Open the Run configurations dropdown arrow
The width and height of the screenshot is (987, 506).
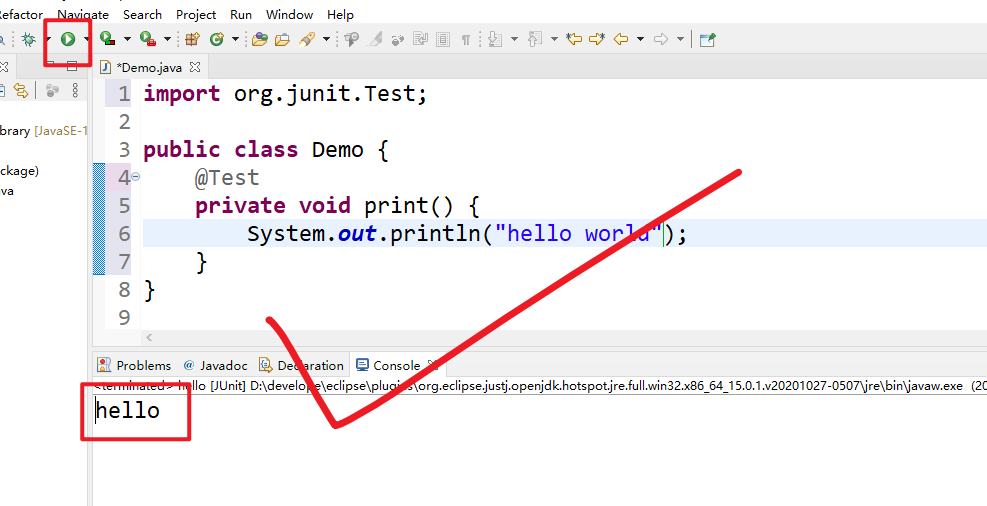click(86, 40)
